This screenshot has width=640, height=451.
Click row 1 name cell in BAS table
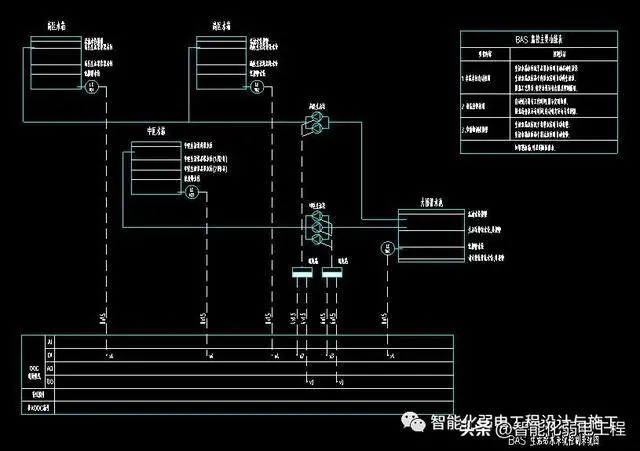click(485, 78)
